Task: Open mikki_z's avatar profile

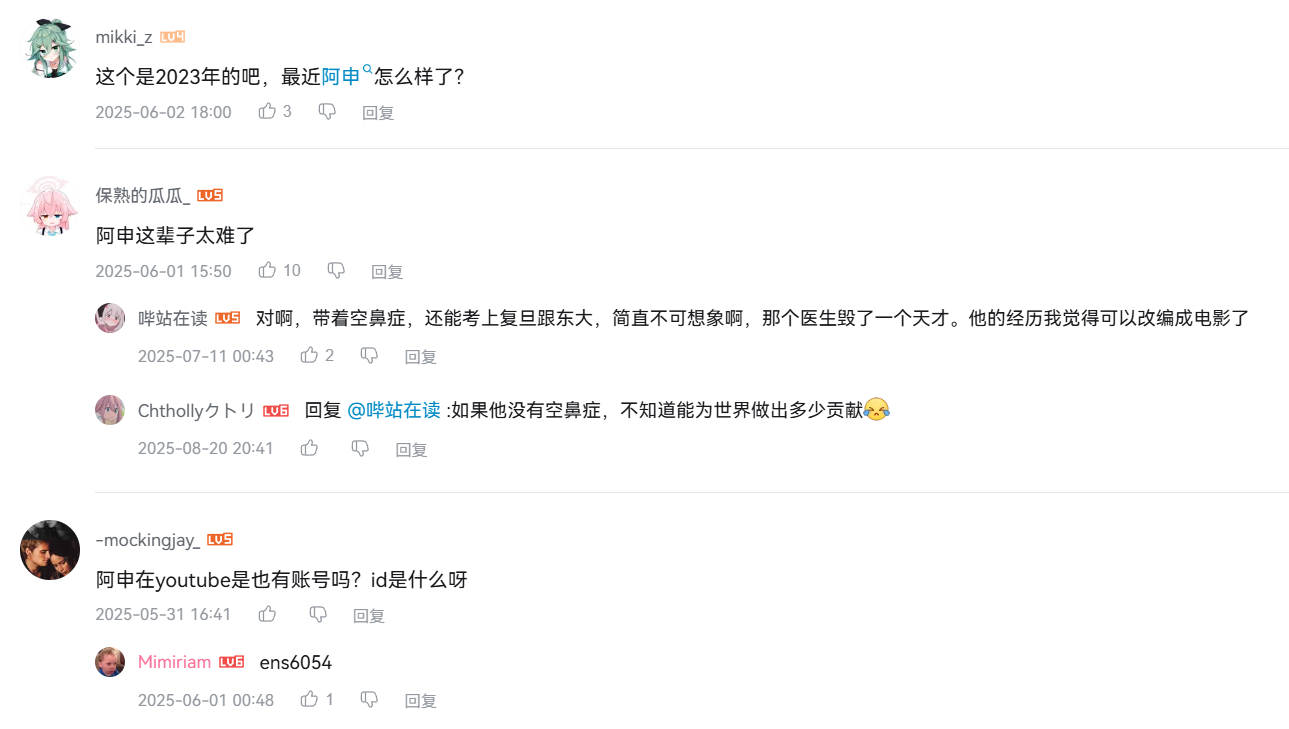Action: click(50, 47)
